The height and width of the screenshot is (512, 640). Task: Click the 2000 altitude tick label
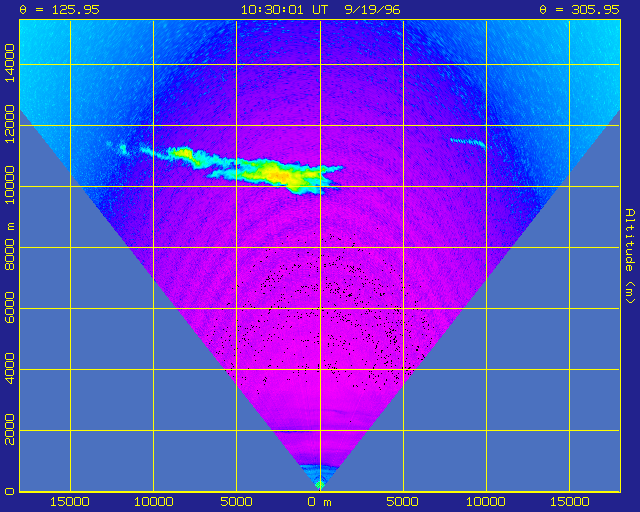[9, 430]
